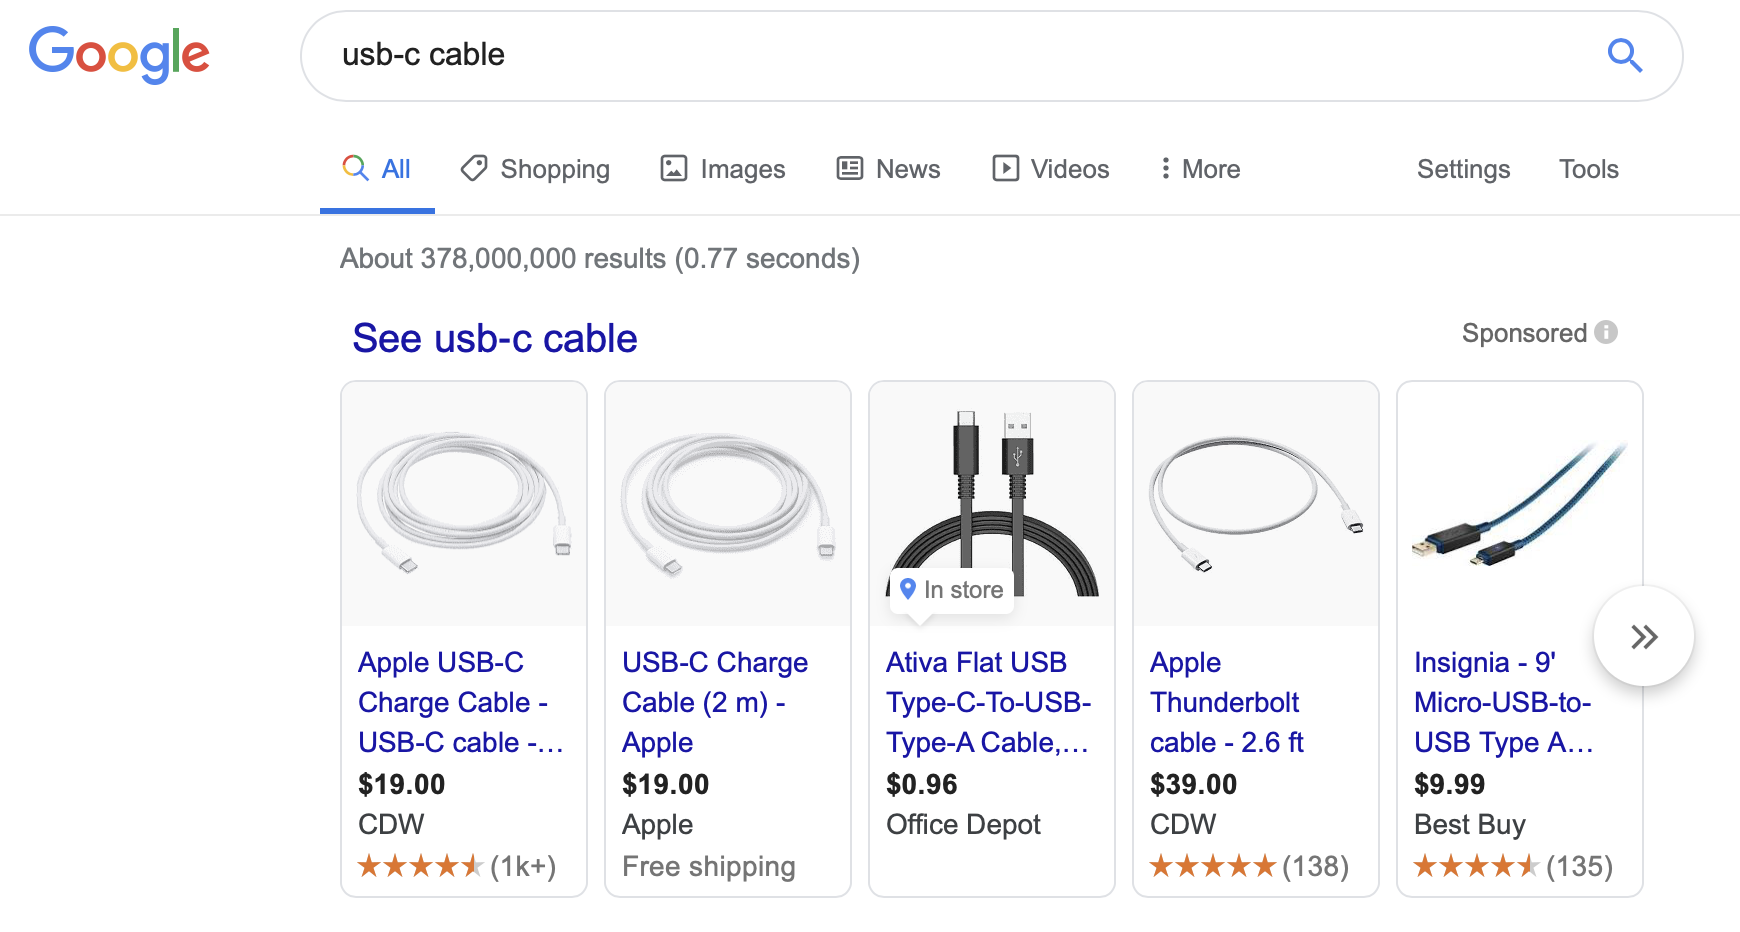Viewport: 1740px width, 932px height.
Task: Switch to the All tab
Action: (377, 168)
